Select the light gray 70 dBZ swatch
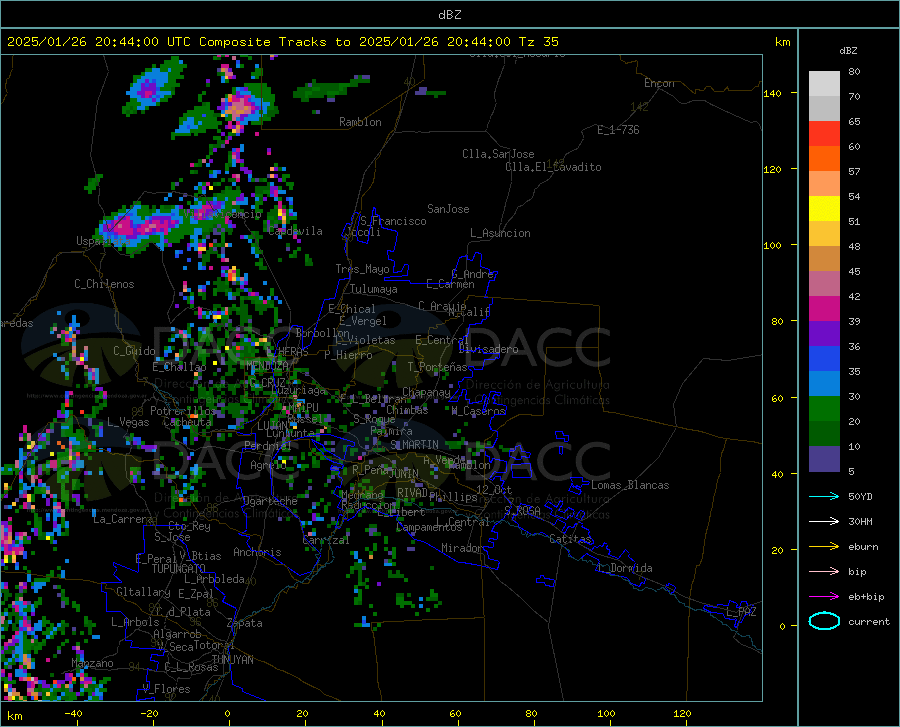This screenshot has height=727, width=900. (824, 84)
